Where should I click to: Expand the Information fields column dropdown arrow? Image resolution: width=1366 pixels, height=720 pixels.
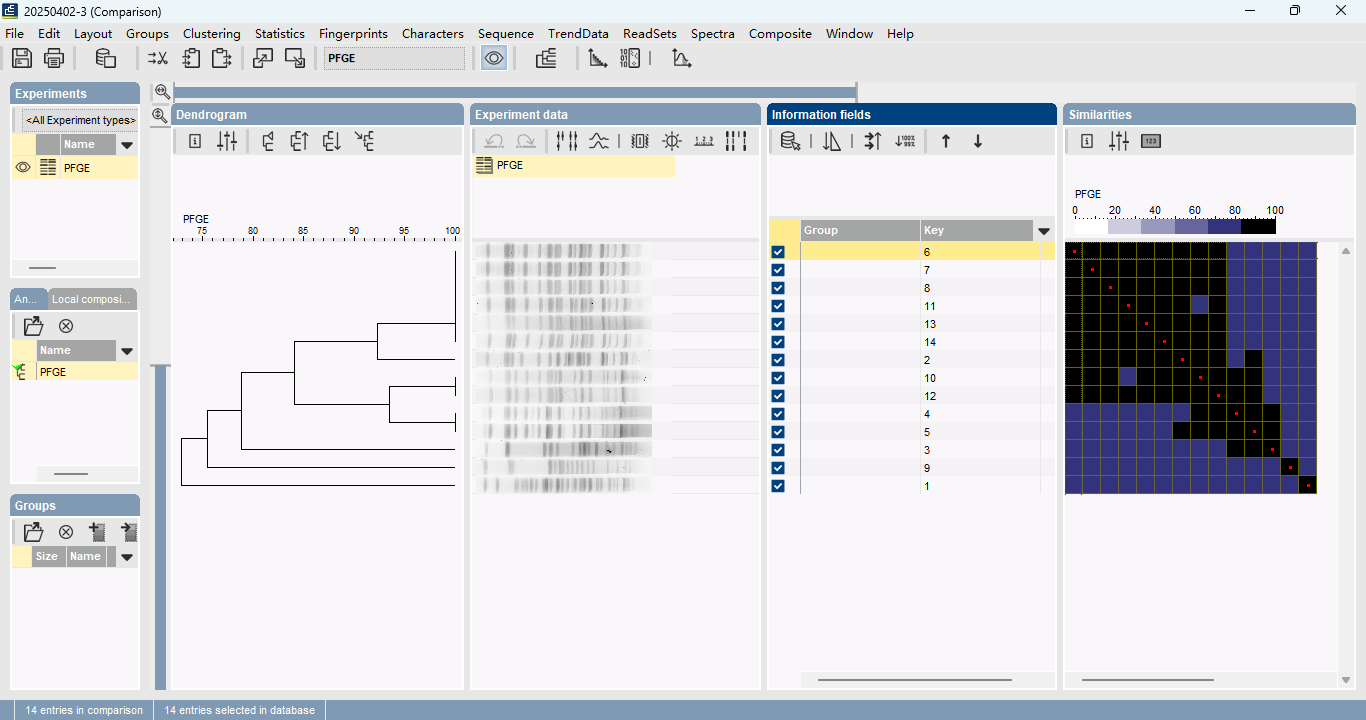(1044, 231)
